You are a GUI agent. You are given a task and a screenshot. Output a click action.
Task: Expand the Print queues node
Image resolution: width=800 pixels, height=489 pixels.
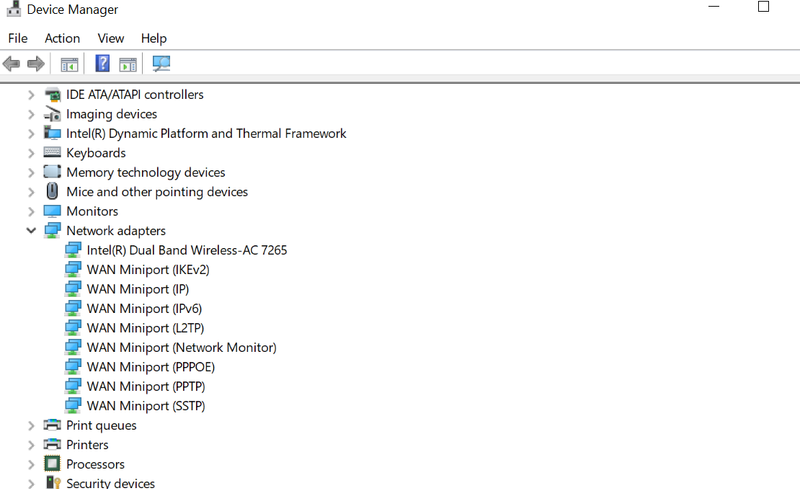[x=31, y=425]
